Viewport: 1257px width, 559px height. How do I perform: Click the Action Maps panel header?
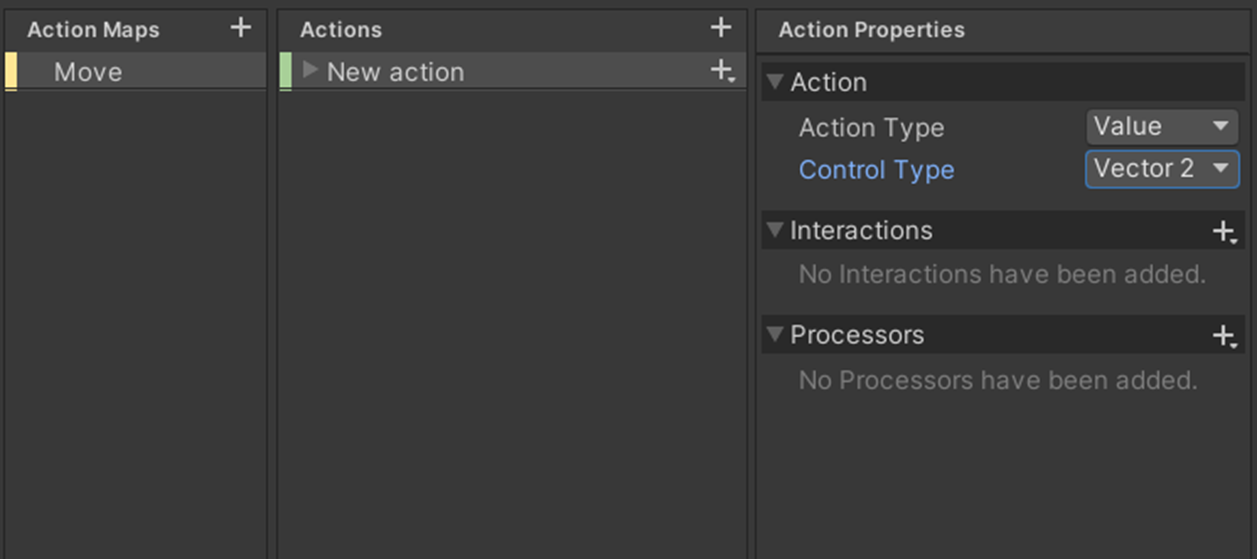pos(93,30)
